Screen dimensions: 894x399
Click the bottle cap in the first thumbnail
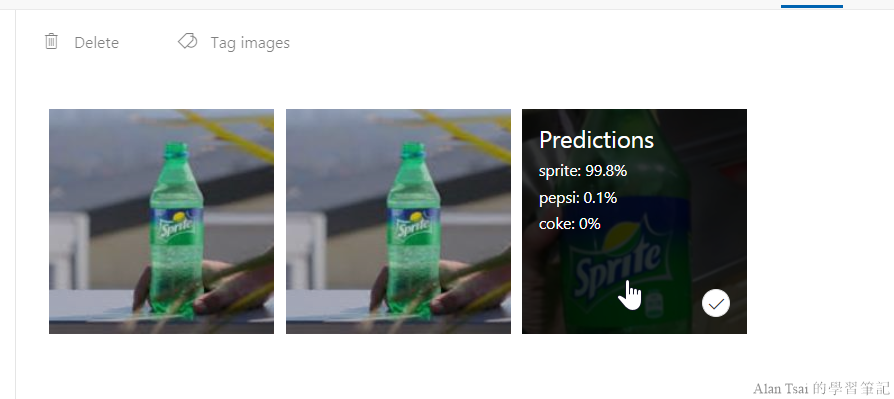pyautogui.click(x=176, y=150)
